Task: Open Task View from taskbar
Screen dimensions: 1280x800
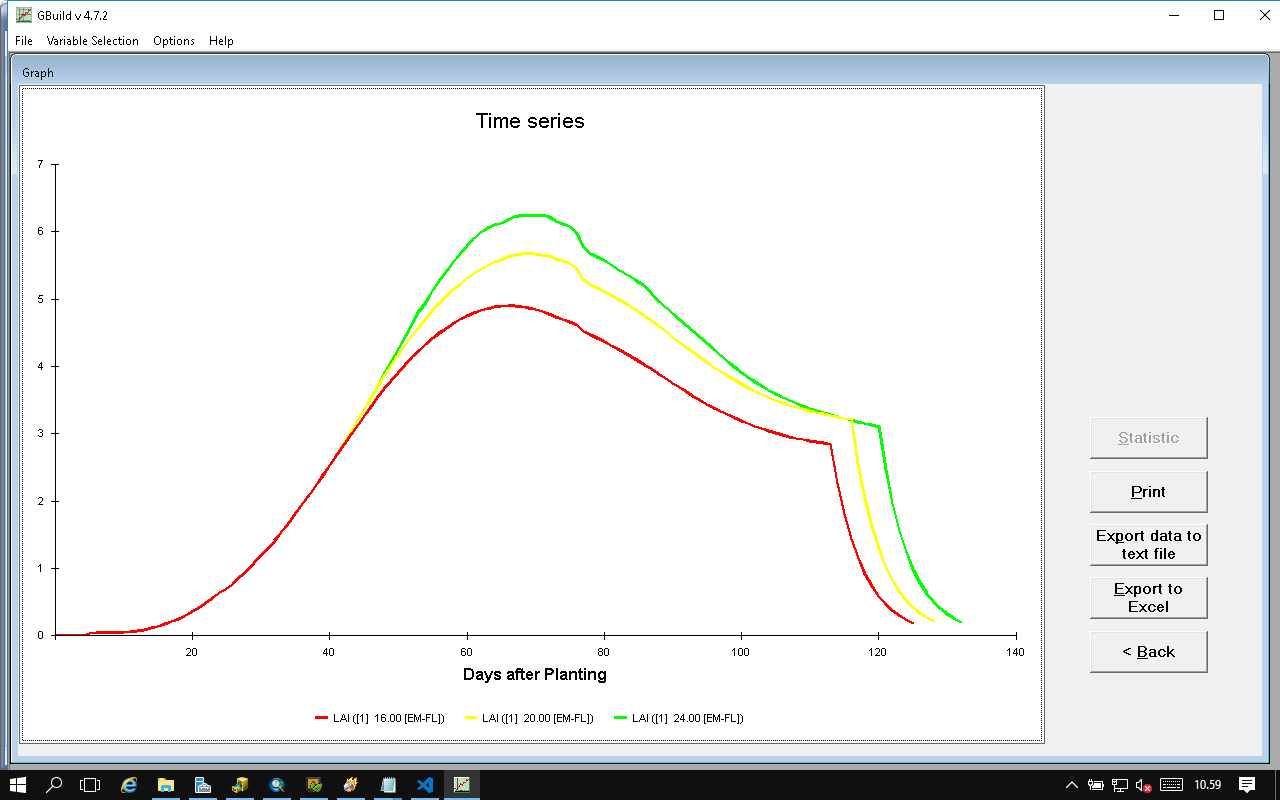Action: tap(91, 785)
